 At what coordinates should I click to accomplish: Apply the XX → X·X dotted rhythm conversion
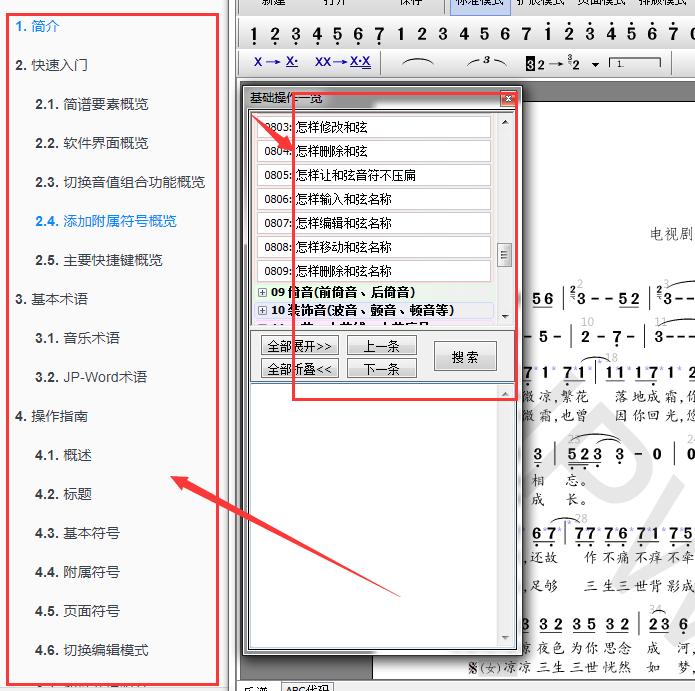pos(343,62)
